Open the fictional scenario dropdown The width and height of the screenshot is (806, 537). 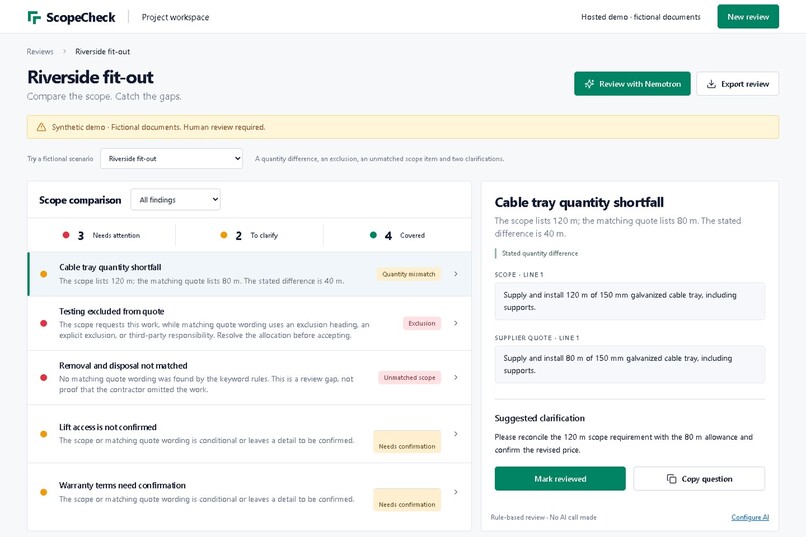click(x=172, y=158)
